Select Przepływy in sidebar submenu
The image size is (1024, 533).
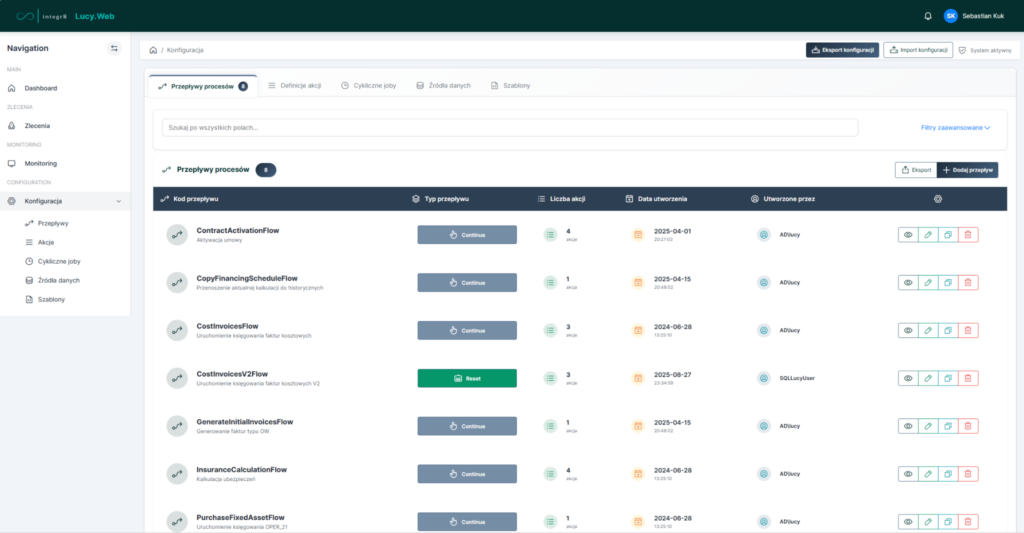tap(53, 223)
